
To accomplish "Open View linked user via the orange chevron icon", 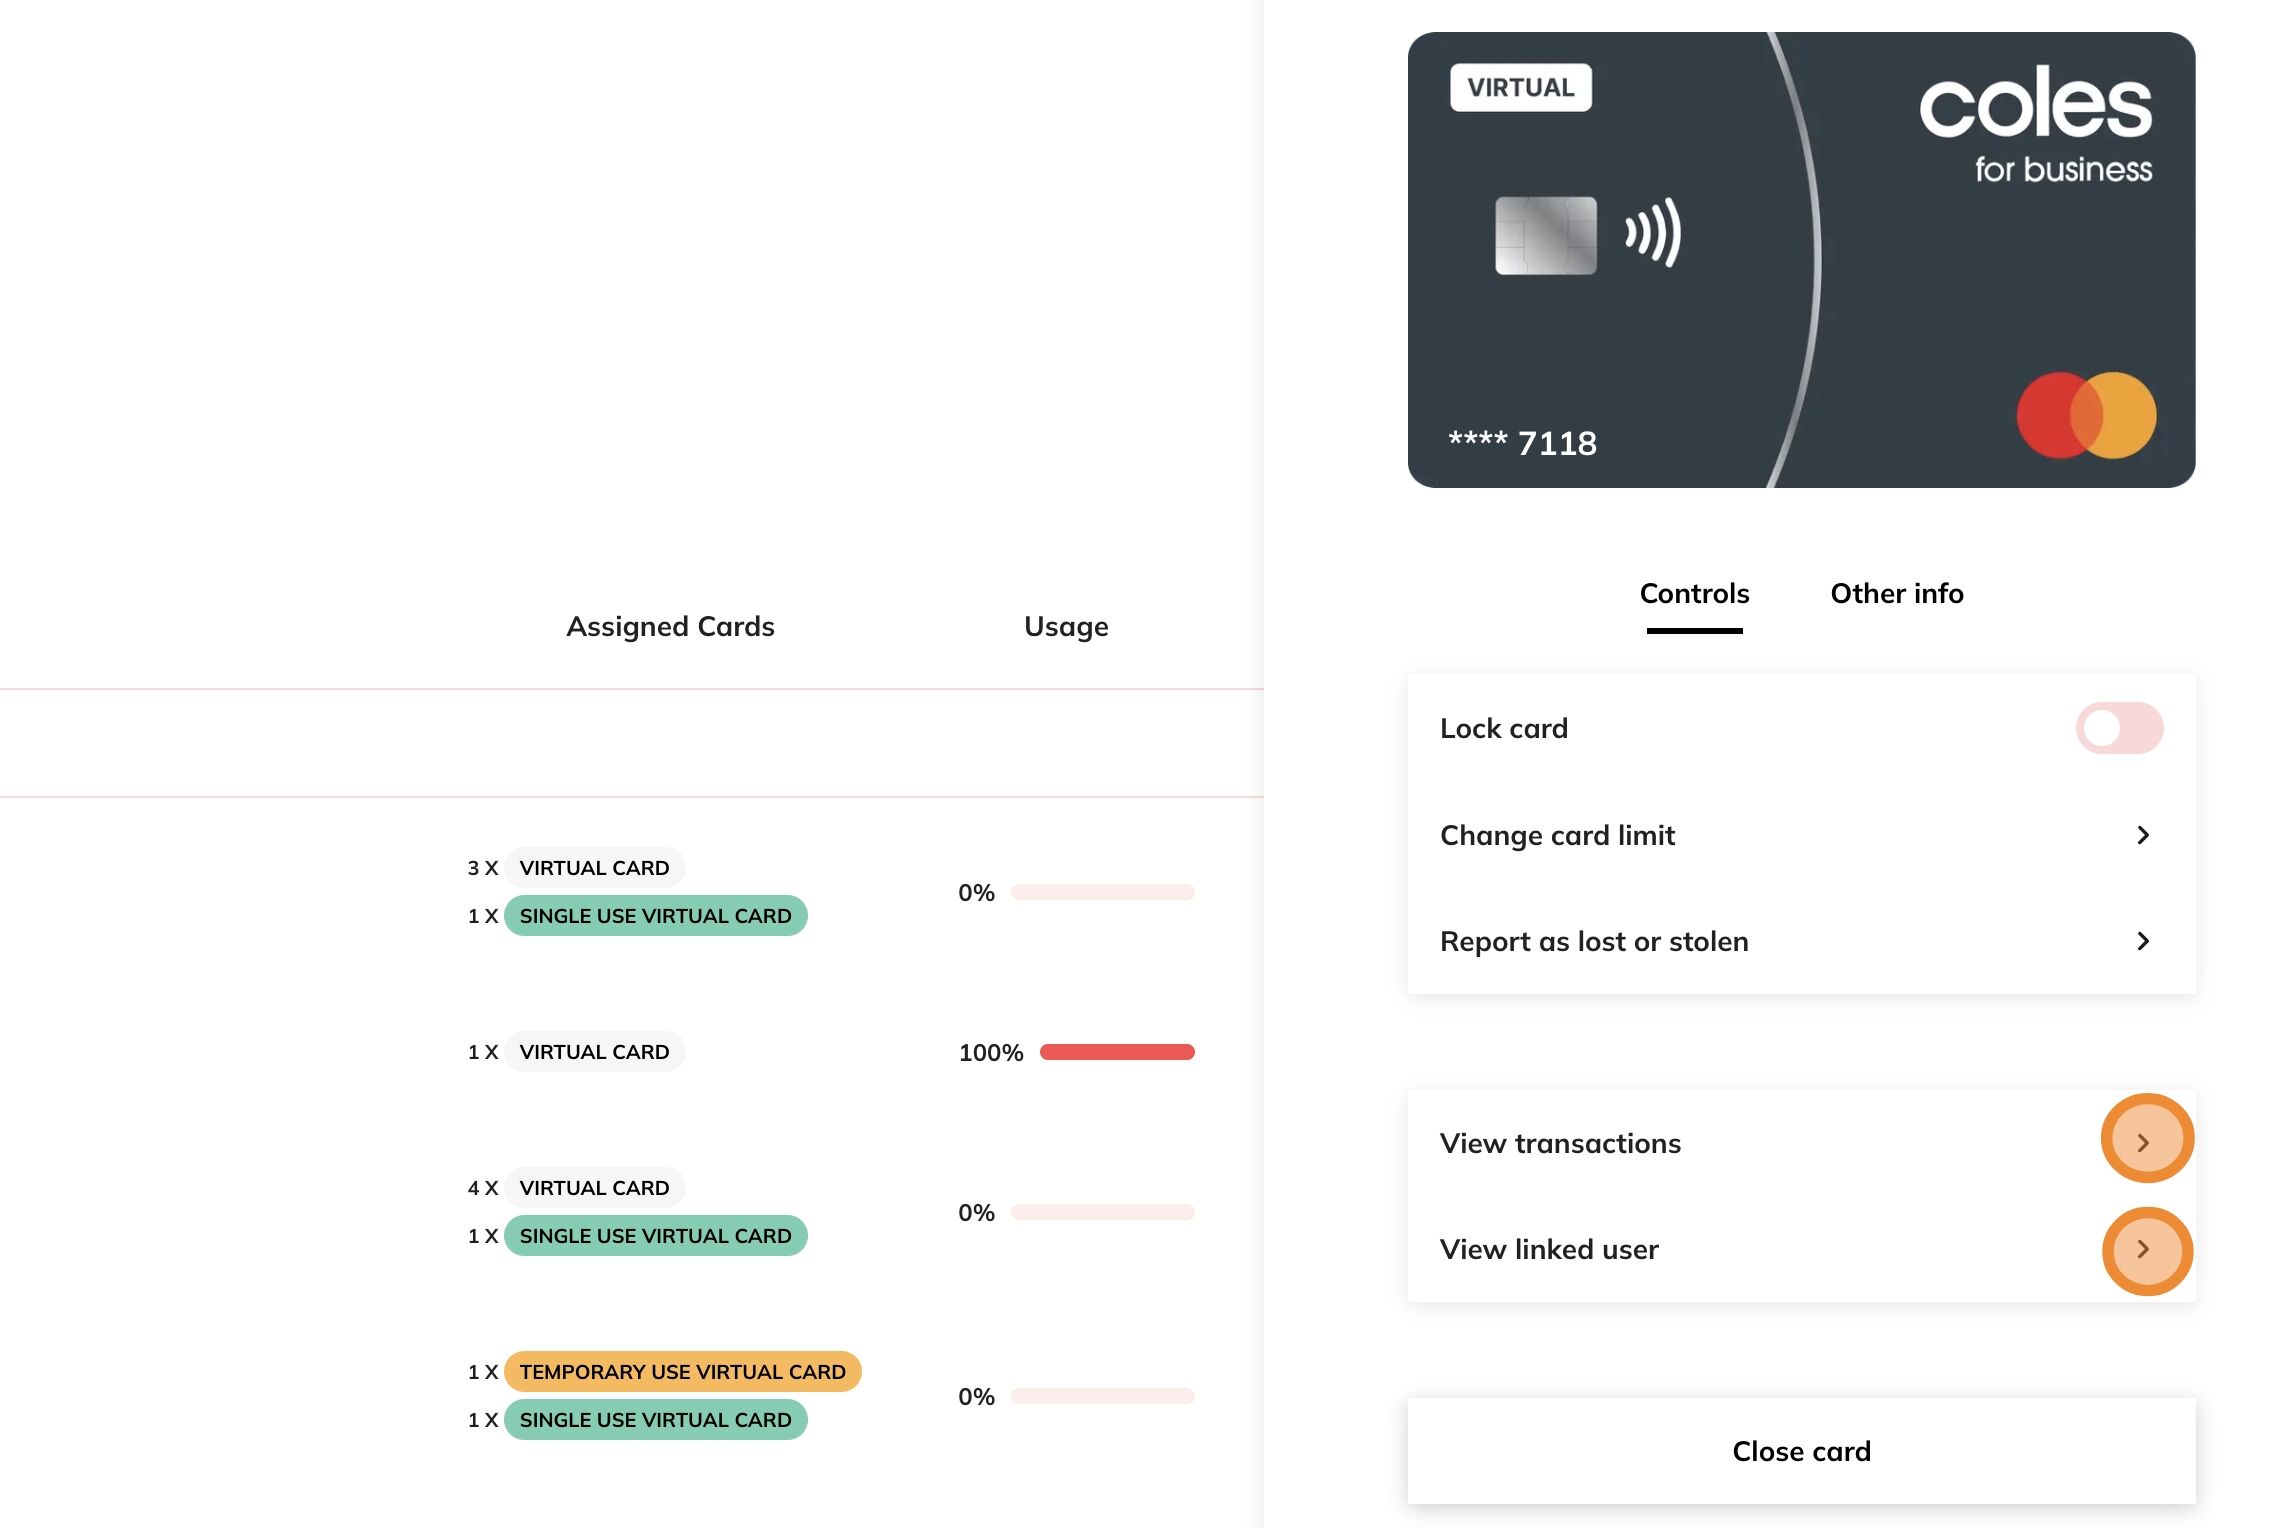I will click(x=2146, y=1250).
